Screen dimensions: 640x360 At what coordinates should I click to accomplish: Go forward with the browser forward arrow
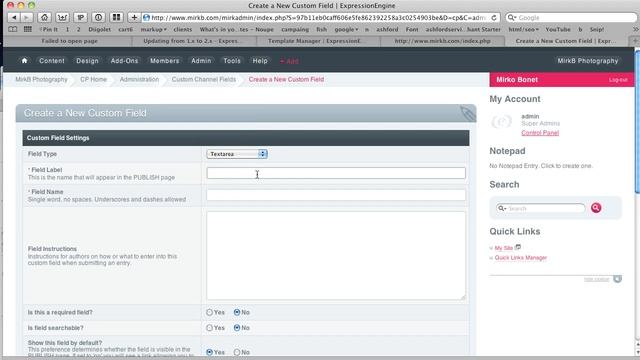click(26, 18)
